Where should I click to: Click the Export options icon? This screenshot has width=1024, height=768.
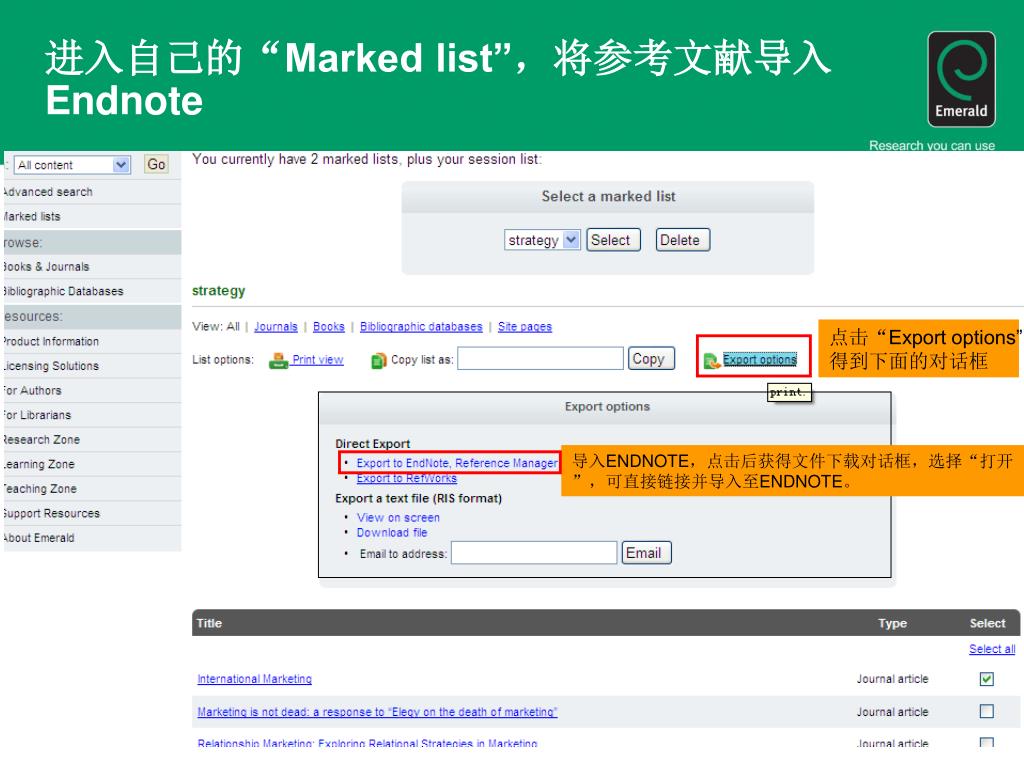(711, 360)
